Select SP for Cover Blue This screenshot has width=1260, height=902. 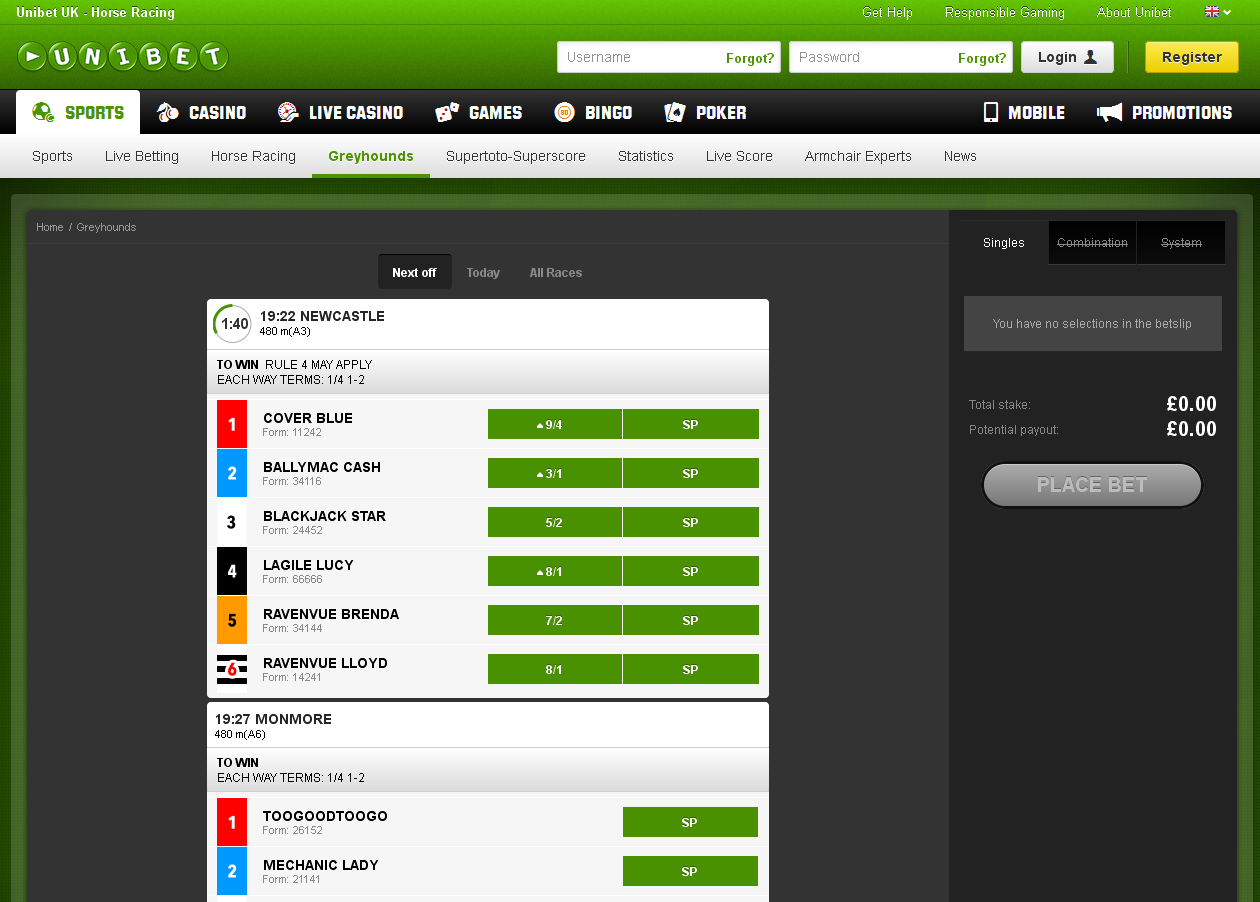point(691,424)
